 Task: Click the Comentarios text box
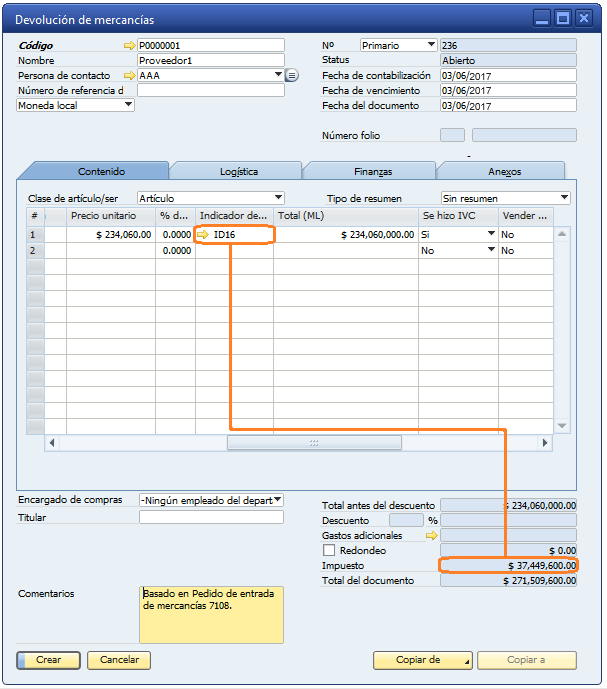tap(211, 614)
